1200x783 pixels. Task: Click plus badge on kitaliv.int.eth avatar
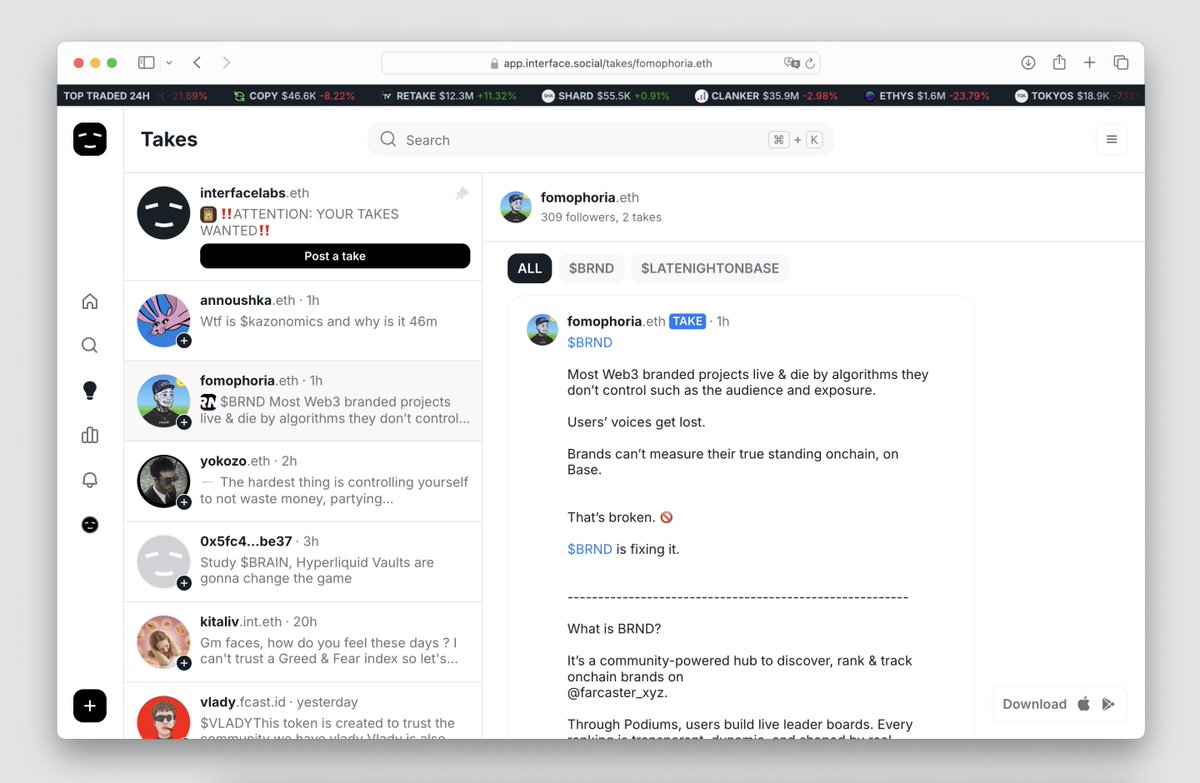[x=184, y=663]
